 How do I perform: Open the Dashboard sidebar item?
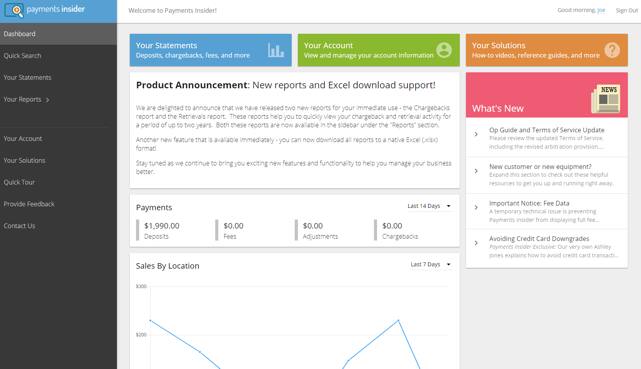point(58,34)
